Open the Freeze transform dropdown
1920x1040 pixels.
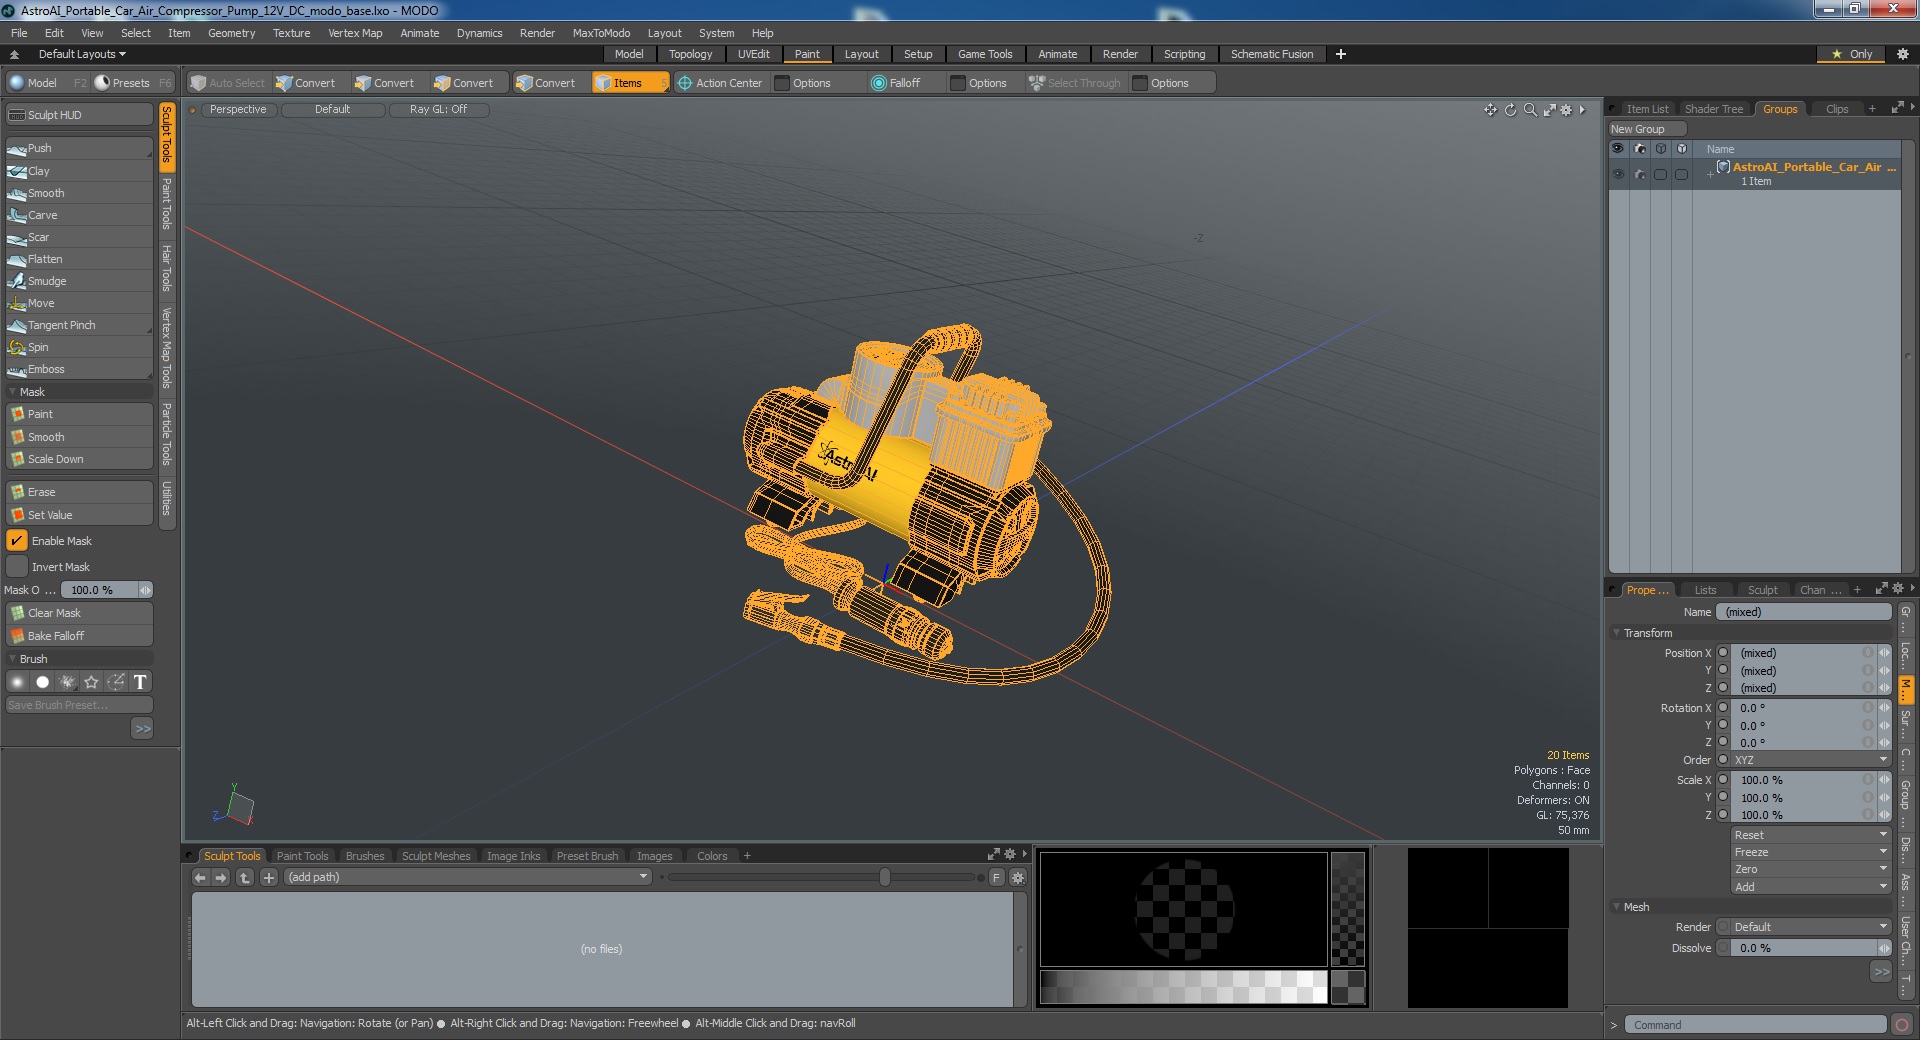click(x=1810, y=852)
